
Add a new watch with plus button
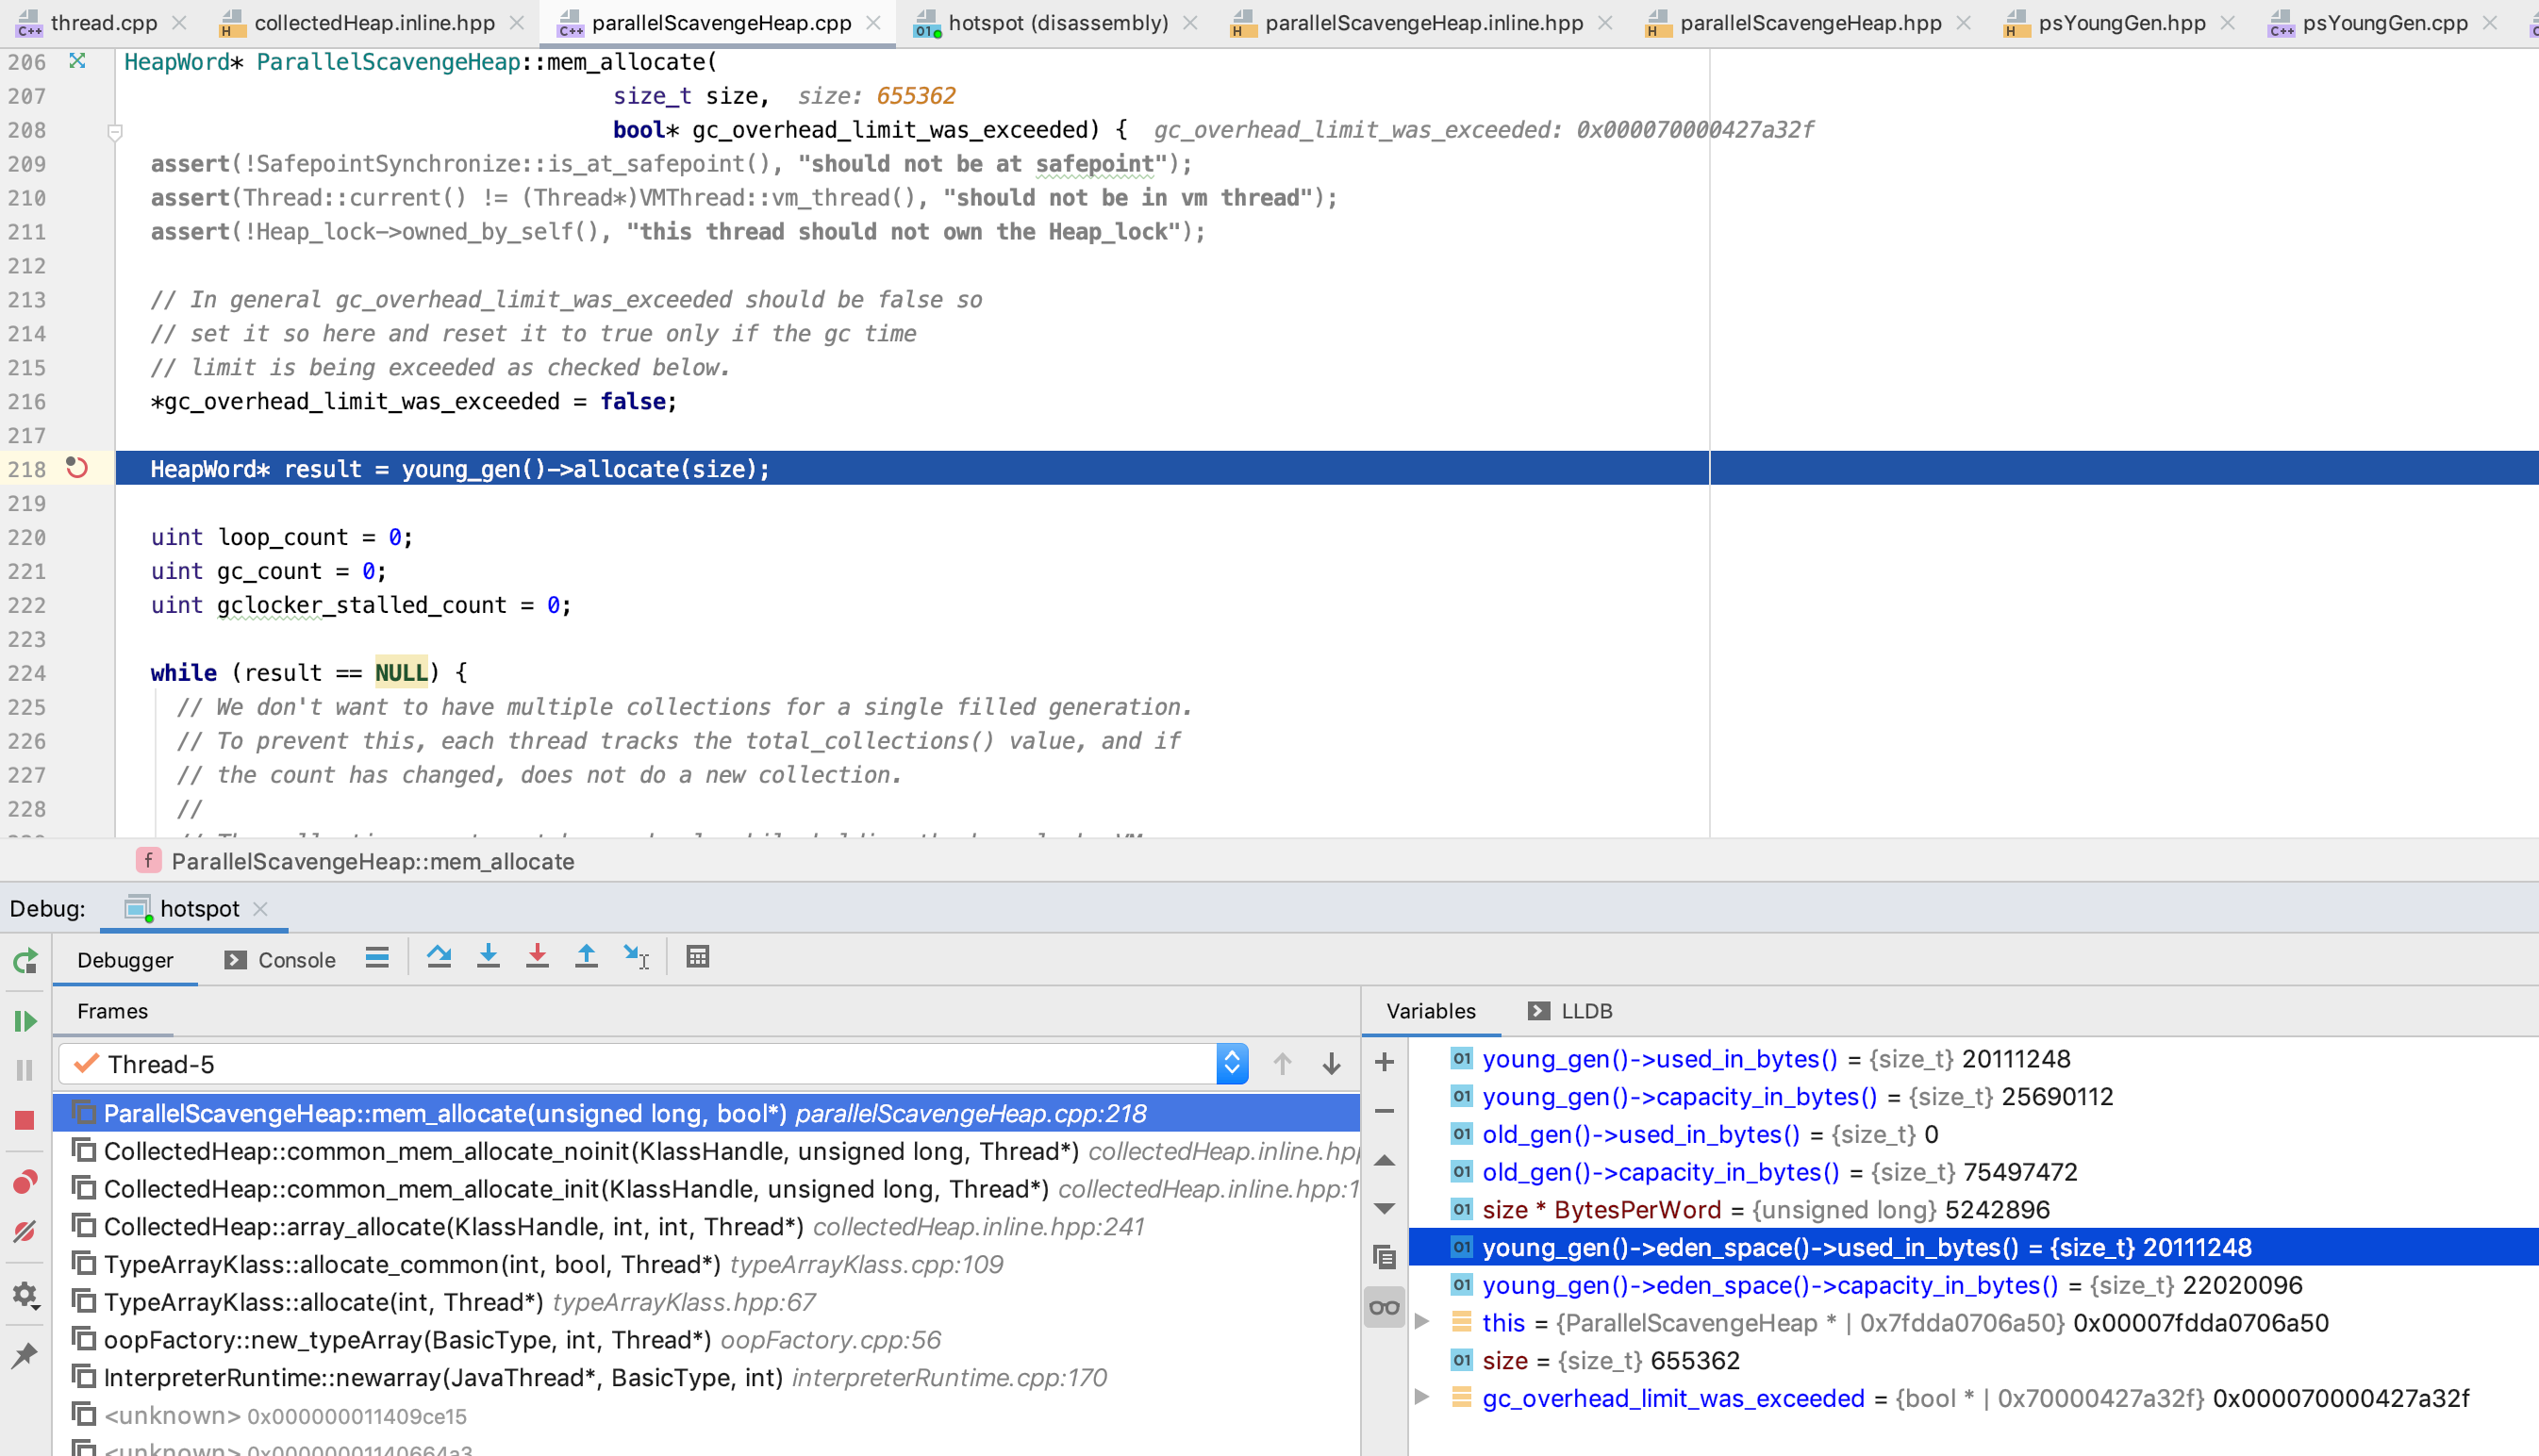point(1384,1062)
